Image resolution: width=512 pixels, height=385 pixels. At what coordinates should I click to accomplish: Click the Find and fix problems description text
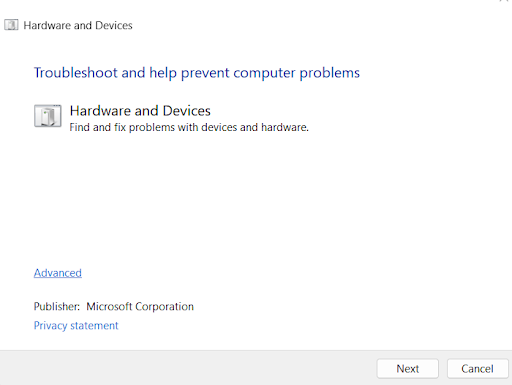(x=189, y=127)
